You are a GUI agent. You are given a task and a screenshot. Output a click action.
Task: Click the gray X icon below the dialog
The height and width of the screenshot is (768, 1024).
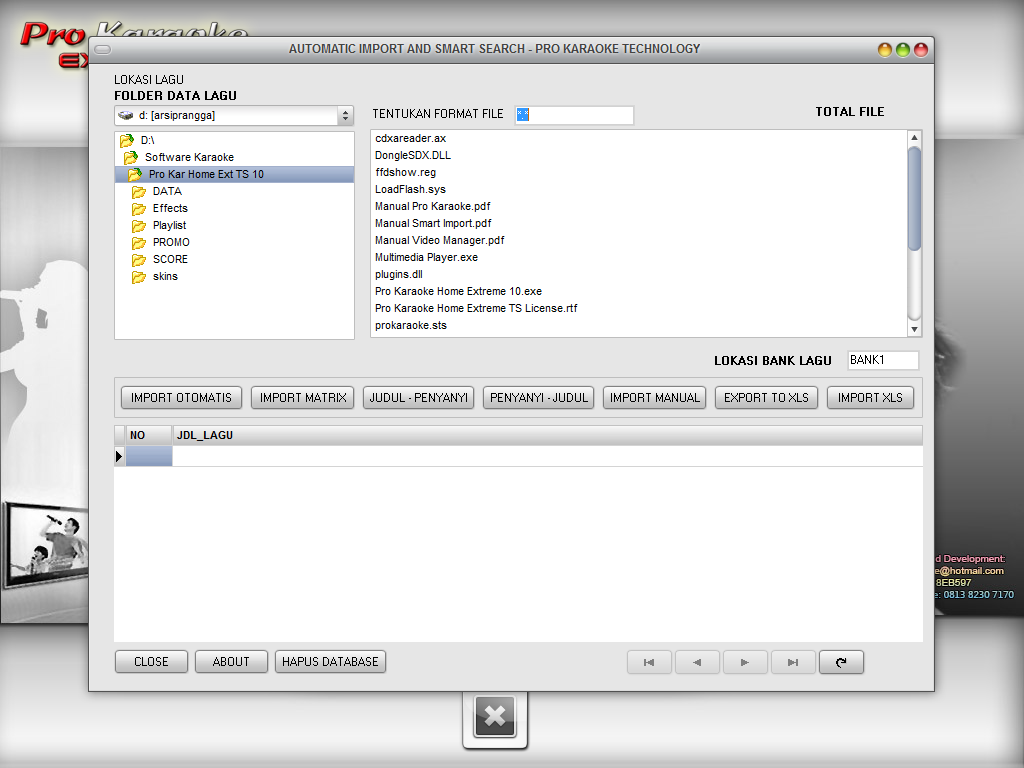click(x=495, y=716)
